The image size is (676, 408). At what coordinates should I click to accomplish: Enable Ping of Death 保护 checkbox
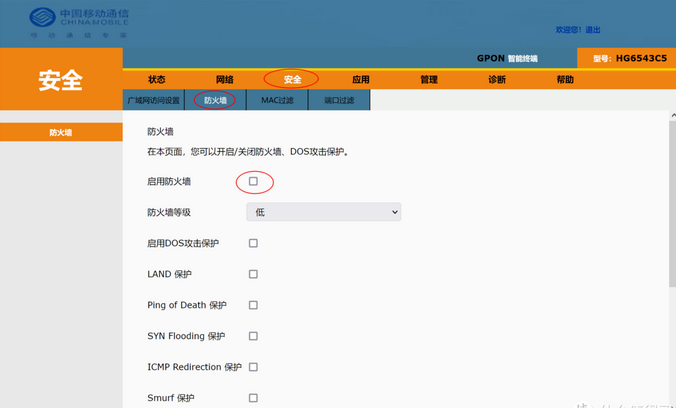[x=253, y=305]
